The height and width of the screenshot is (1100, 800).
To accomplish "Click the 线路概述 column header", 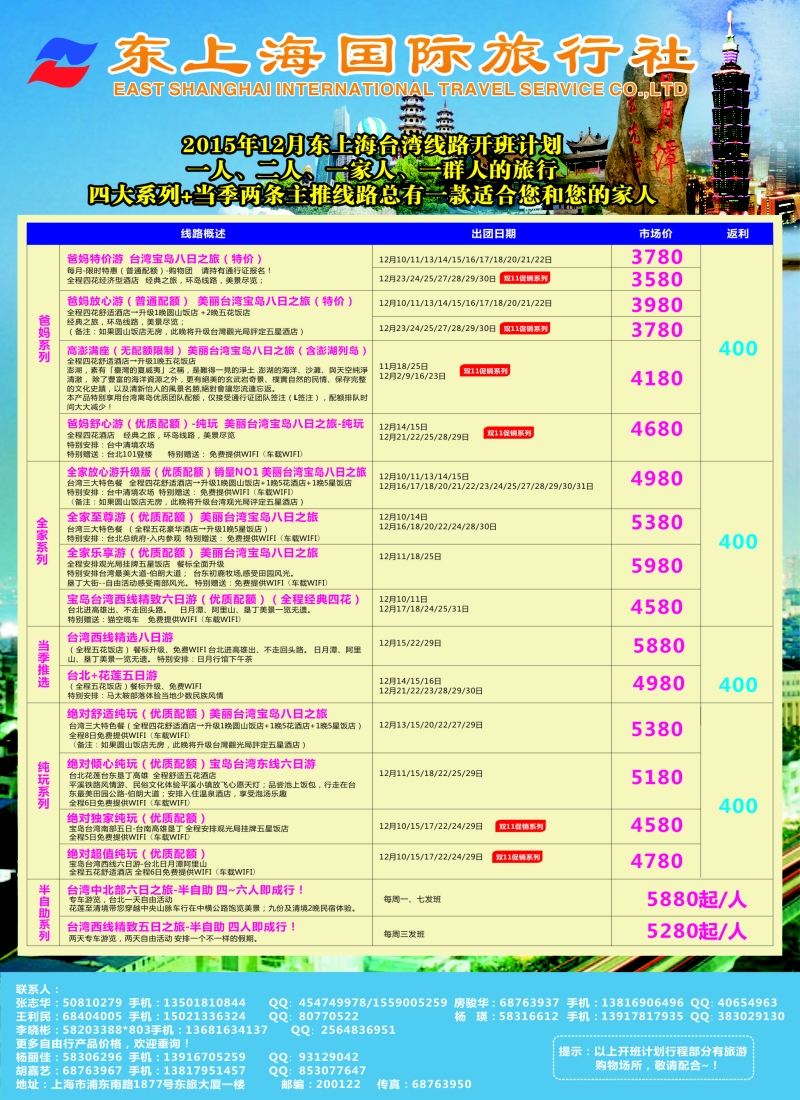I will pos(203,234).
